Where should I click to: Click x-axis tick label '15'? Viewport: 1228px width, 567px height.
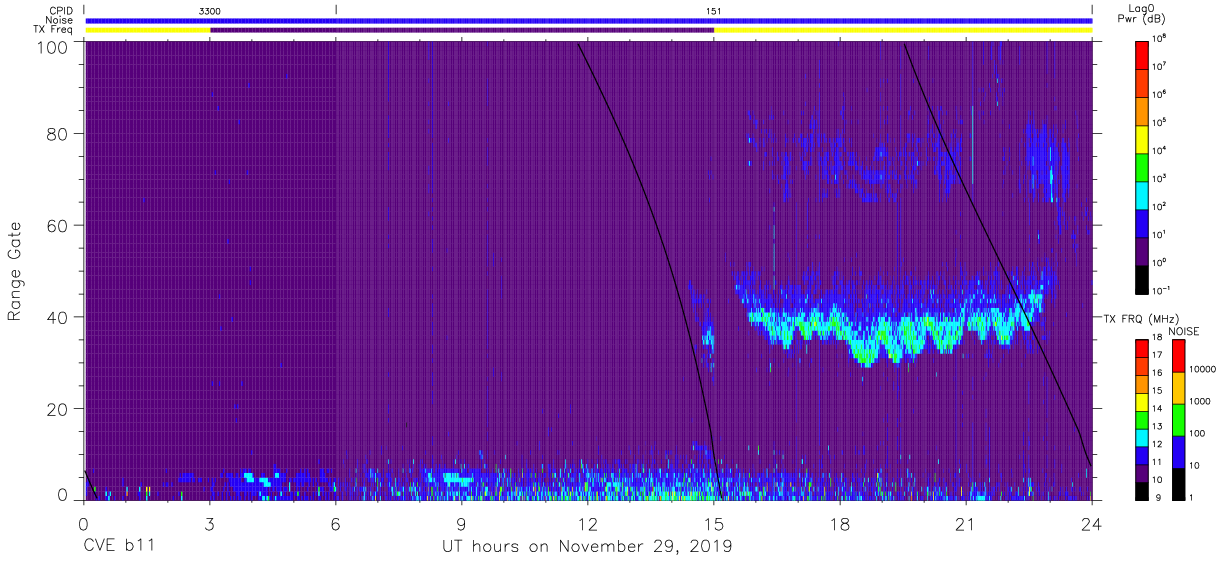click(713, 523)
